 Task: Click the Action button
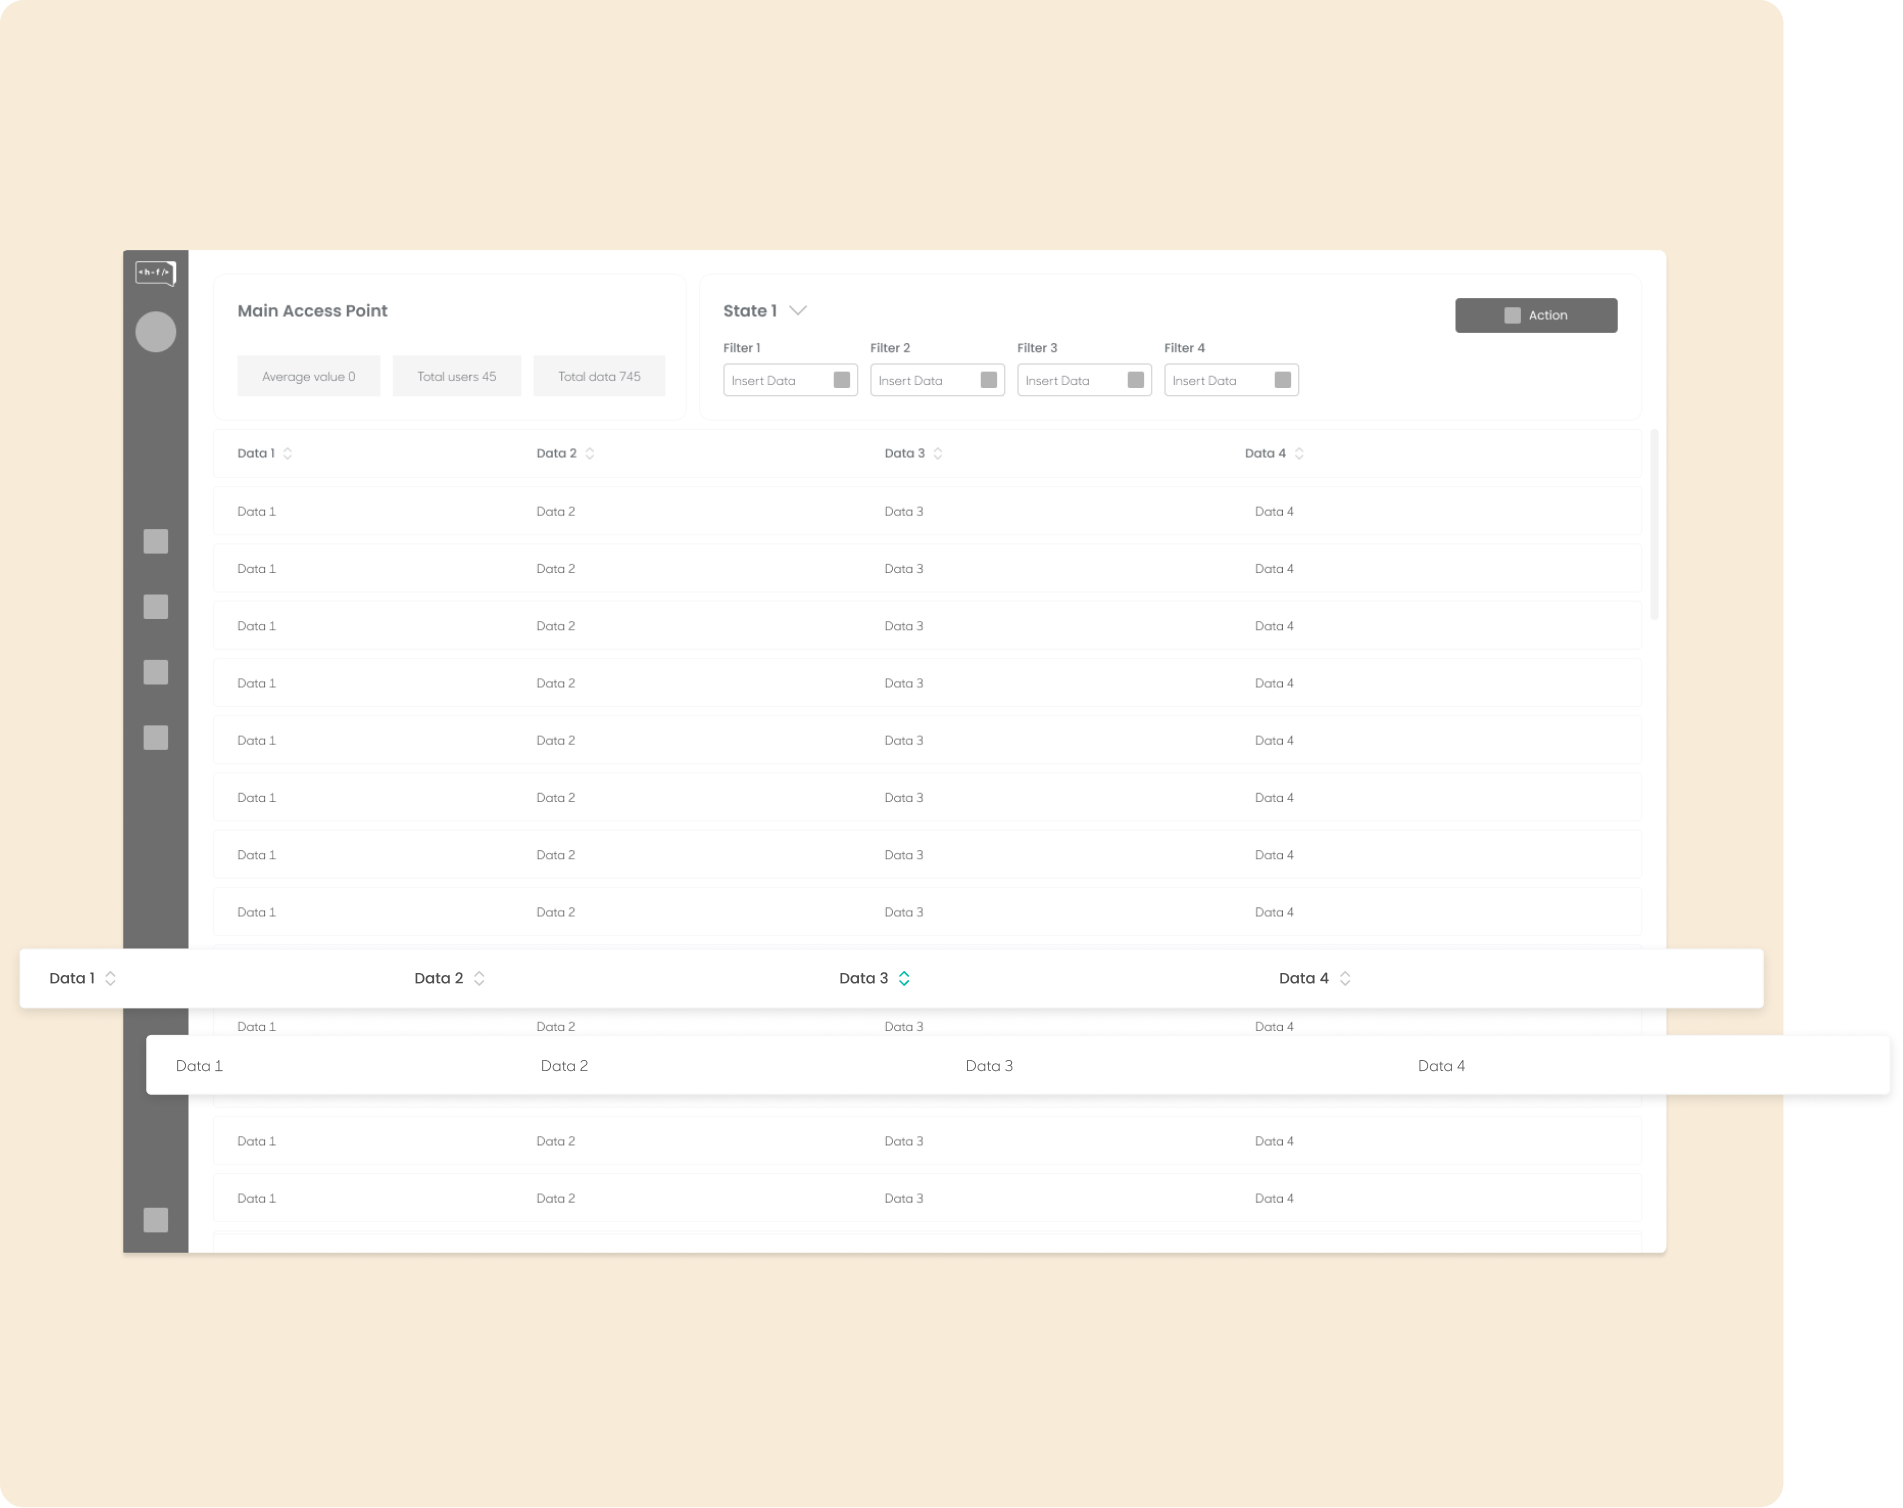(1537, 316)
